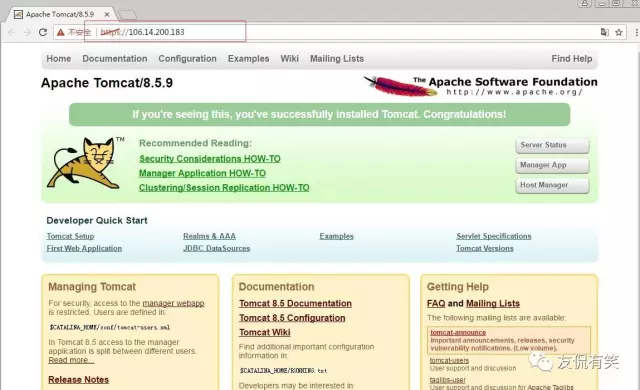Open the Tomcat Versions link
Viewport: 640px width, 390px height.
[x=485, y=248]
